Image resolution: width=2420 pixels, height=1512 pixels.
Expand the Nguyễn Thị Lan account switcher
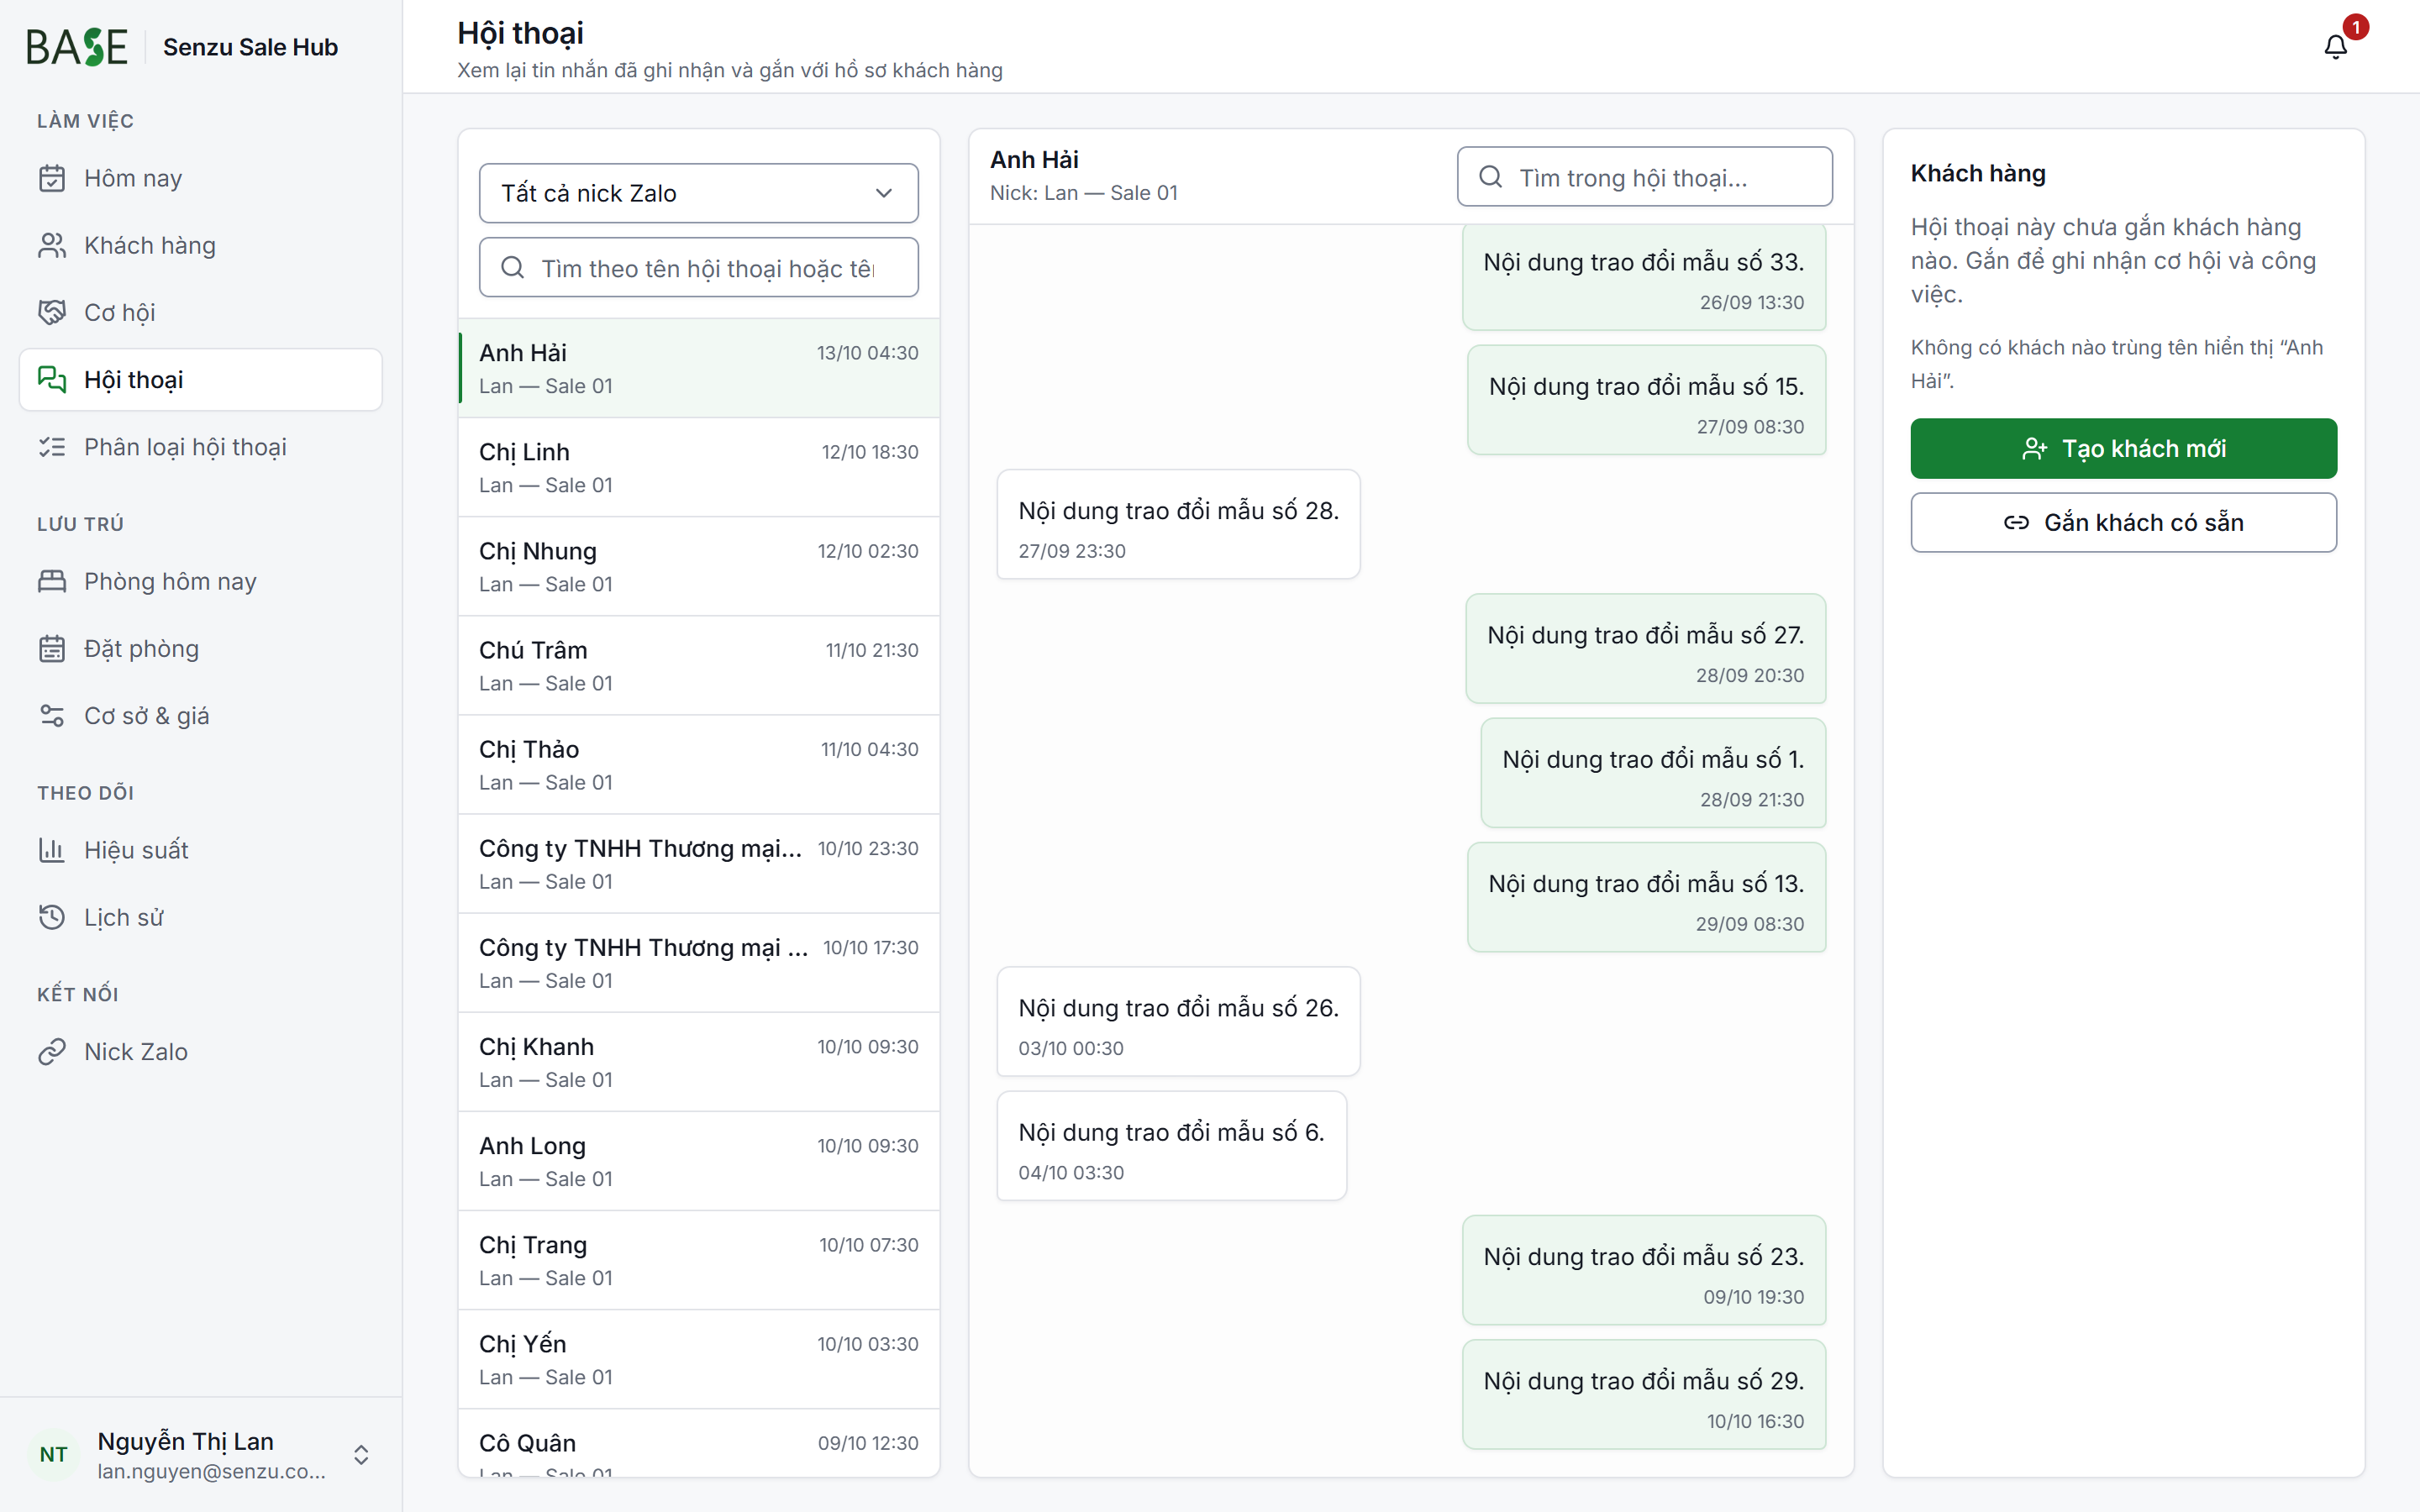[362, 1454]
